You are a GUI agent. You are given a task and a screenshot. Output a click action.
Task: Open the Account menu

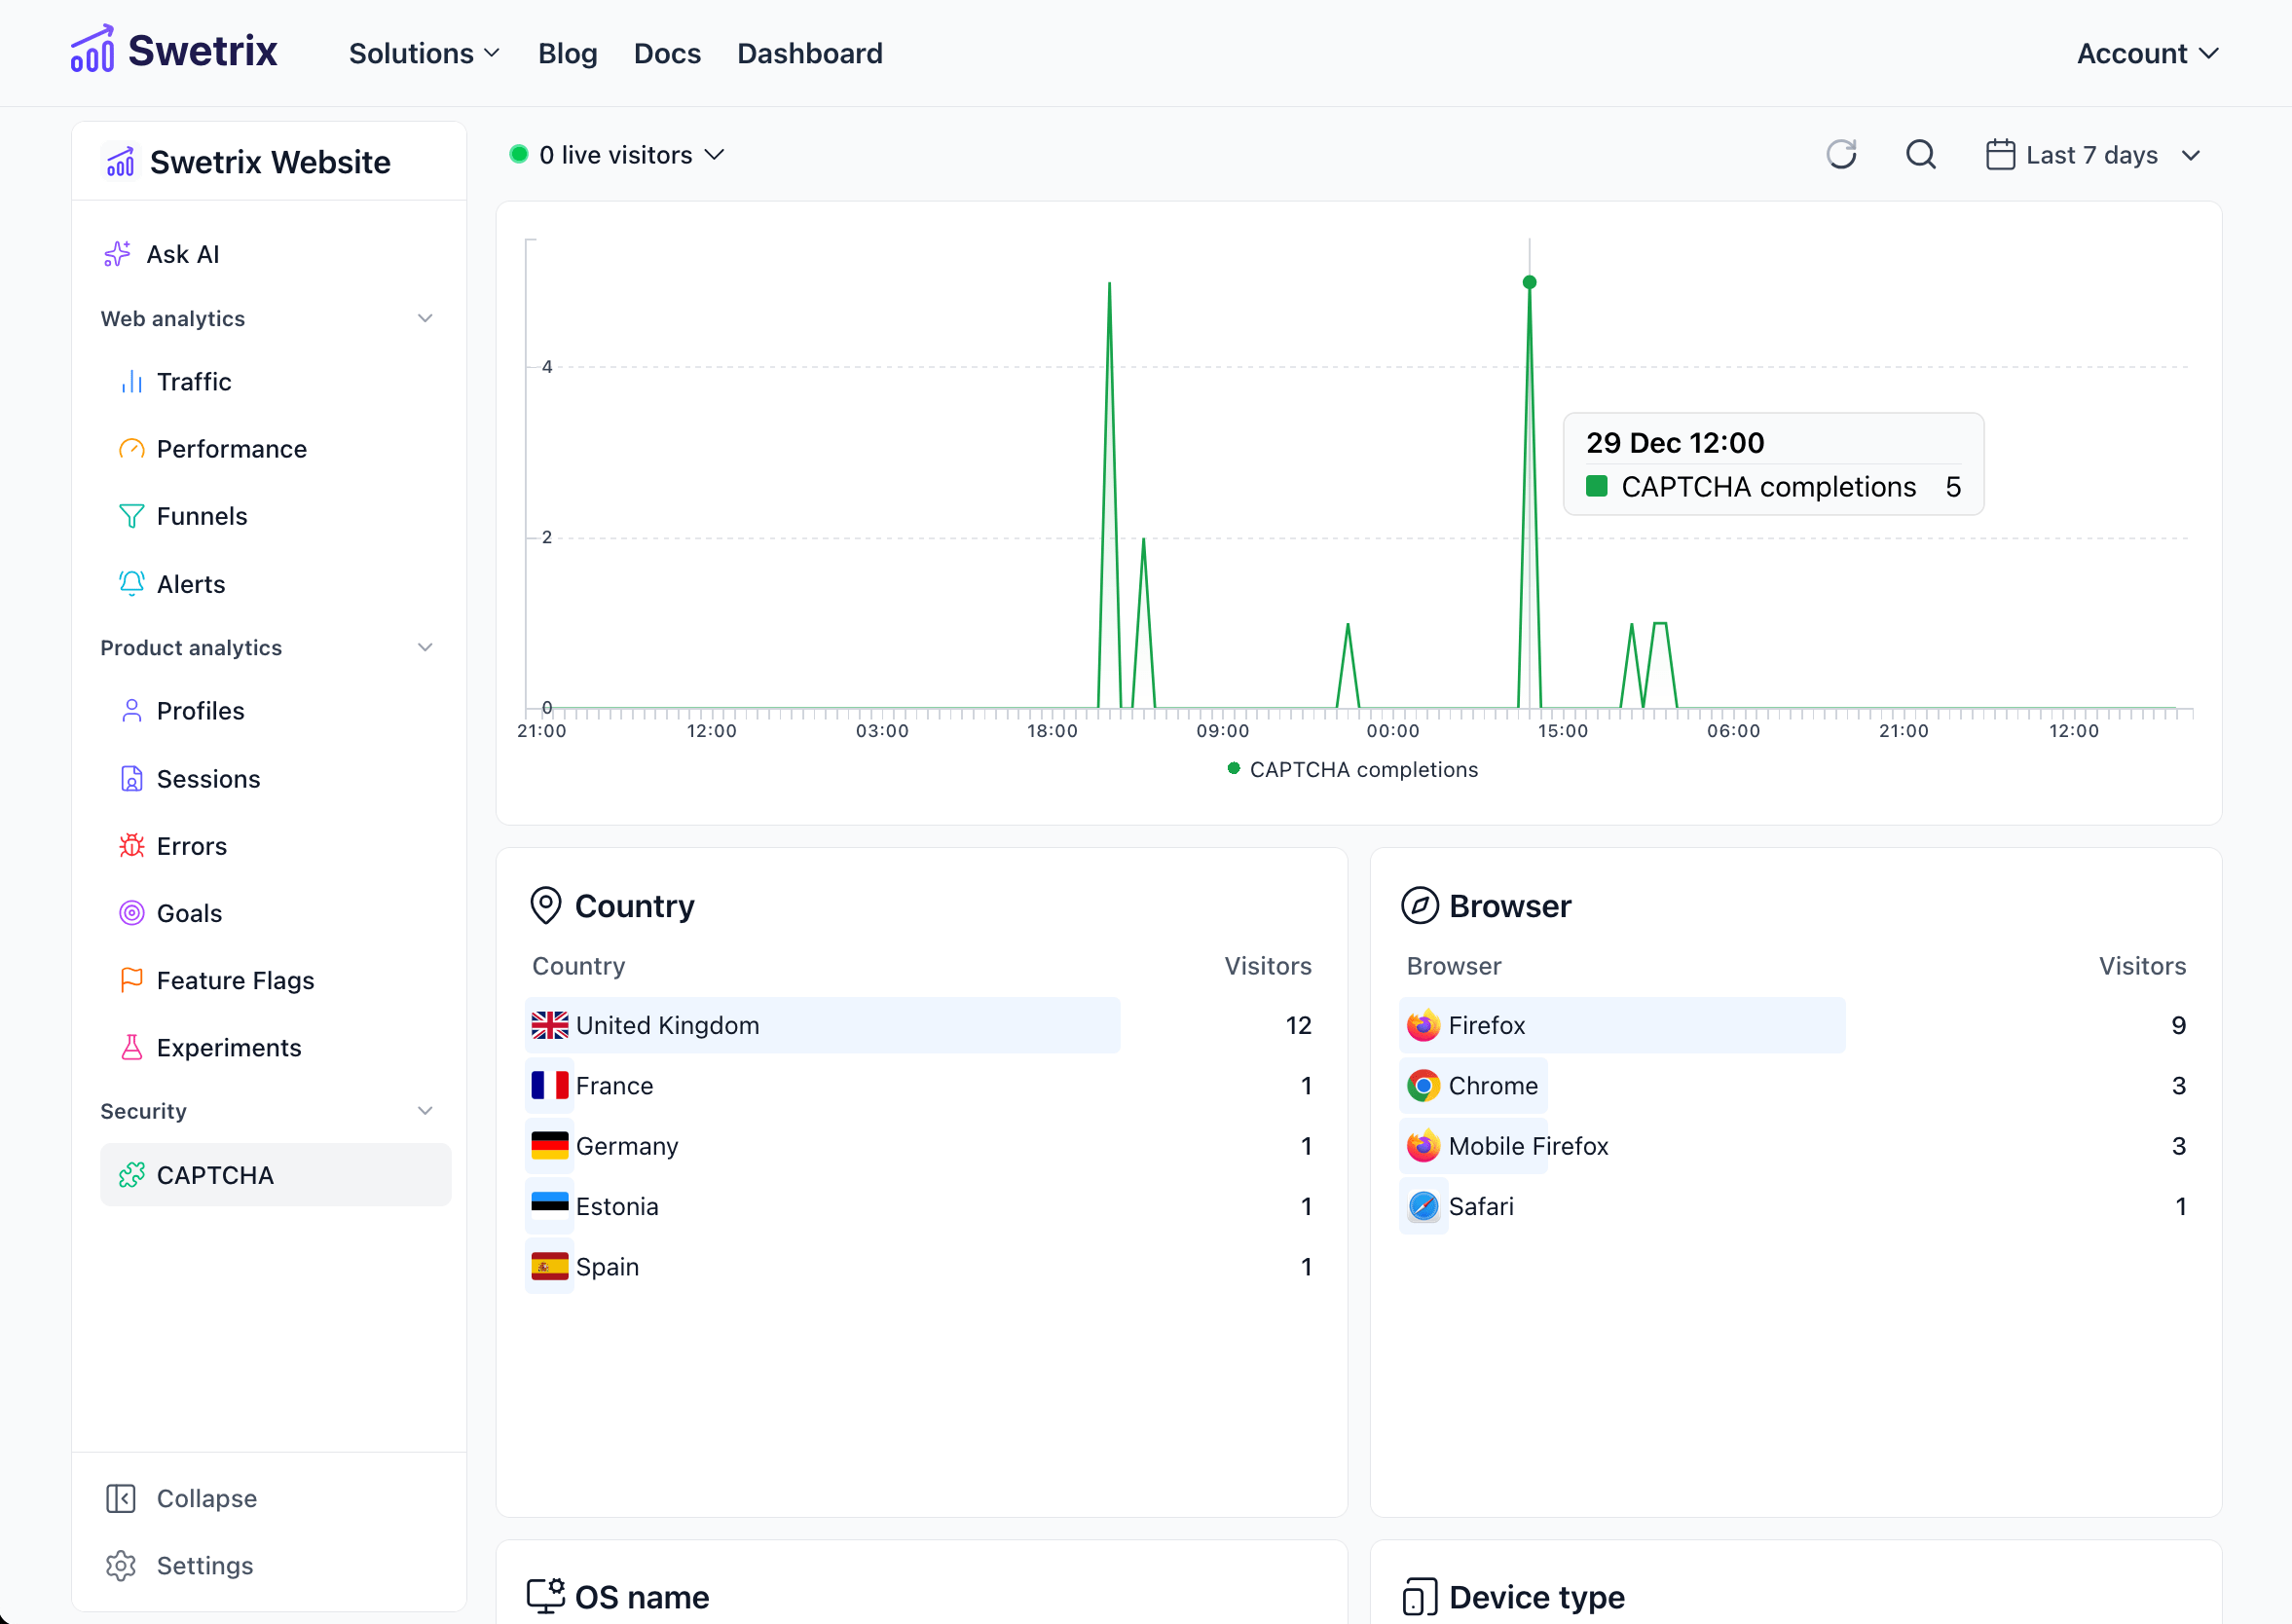tap(2145, 52)
